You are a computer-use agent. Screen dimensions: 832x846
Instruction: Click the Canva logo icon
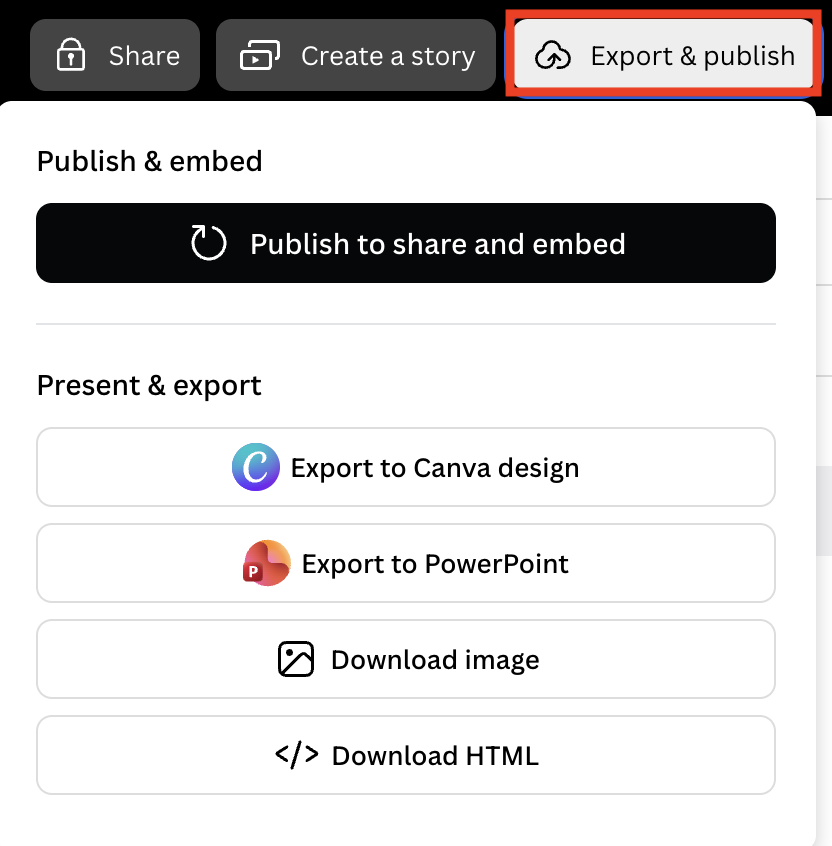(x=256, y=467)
